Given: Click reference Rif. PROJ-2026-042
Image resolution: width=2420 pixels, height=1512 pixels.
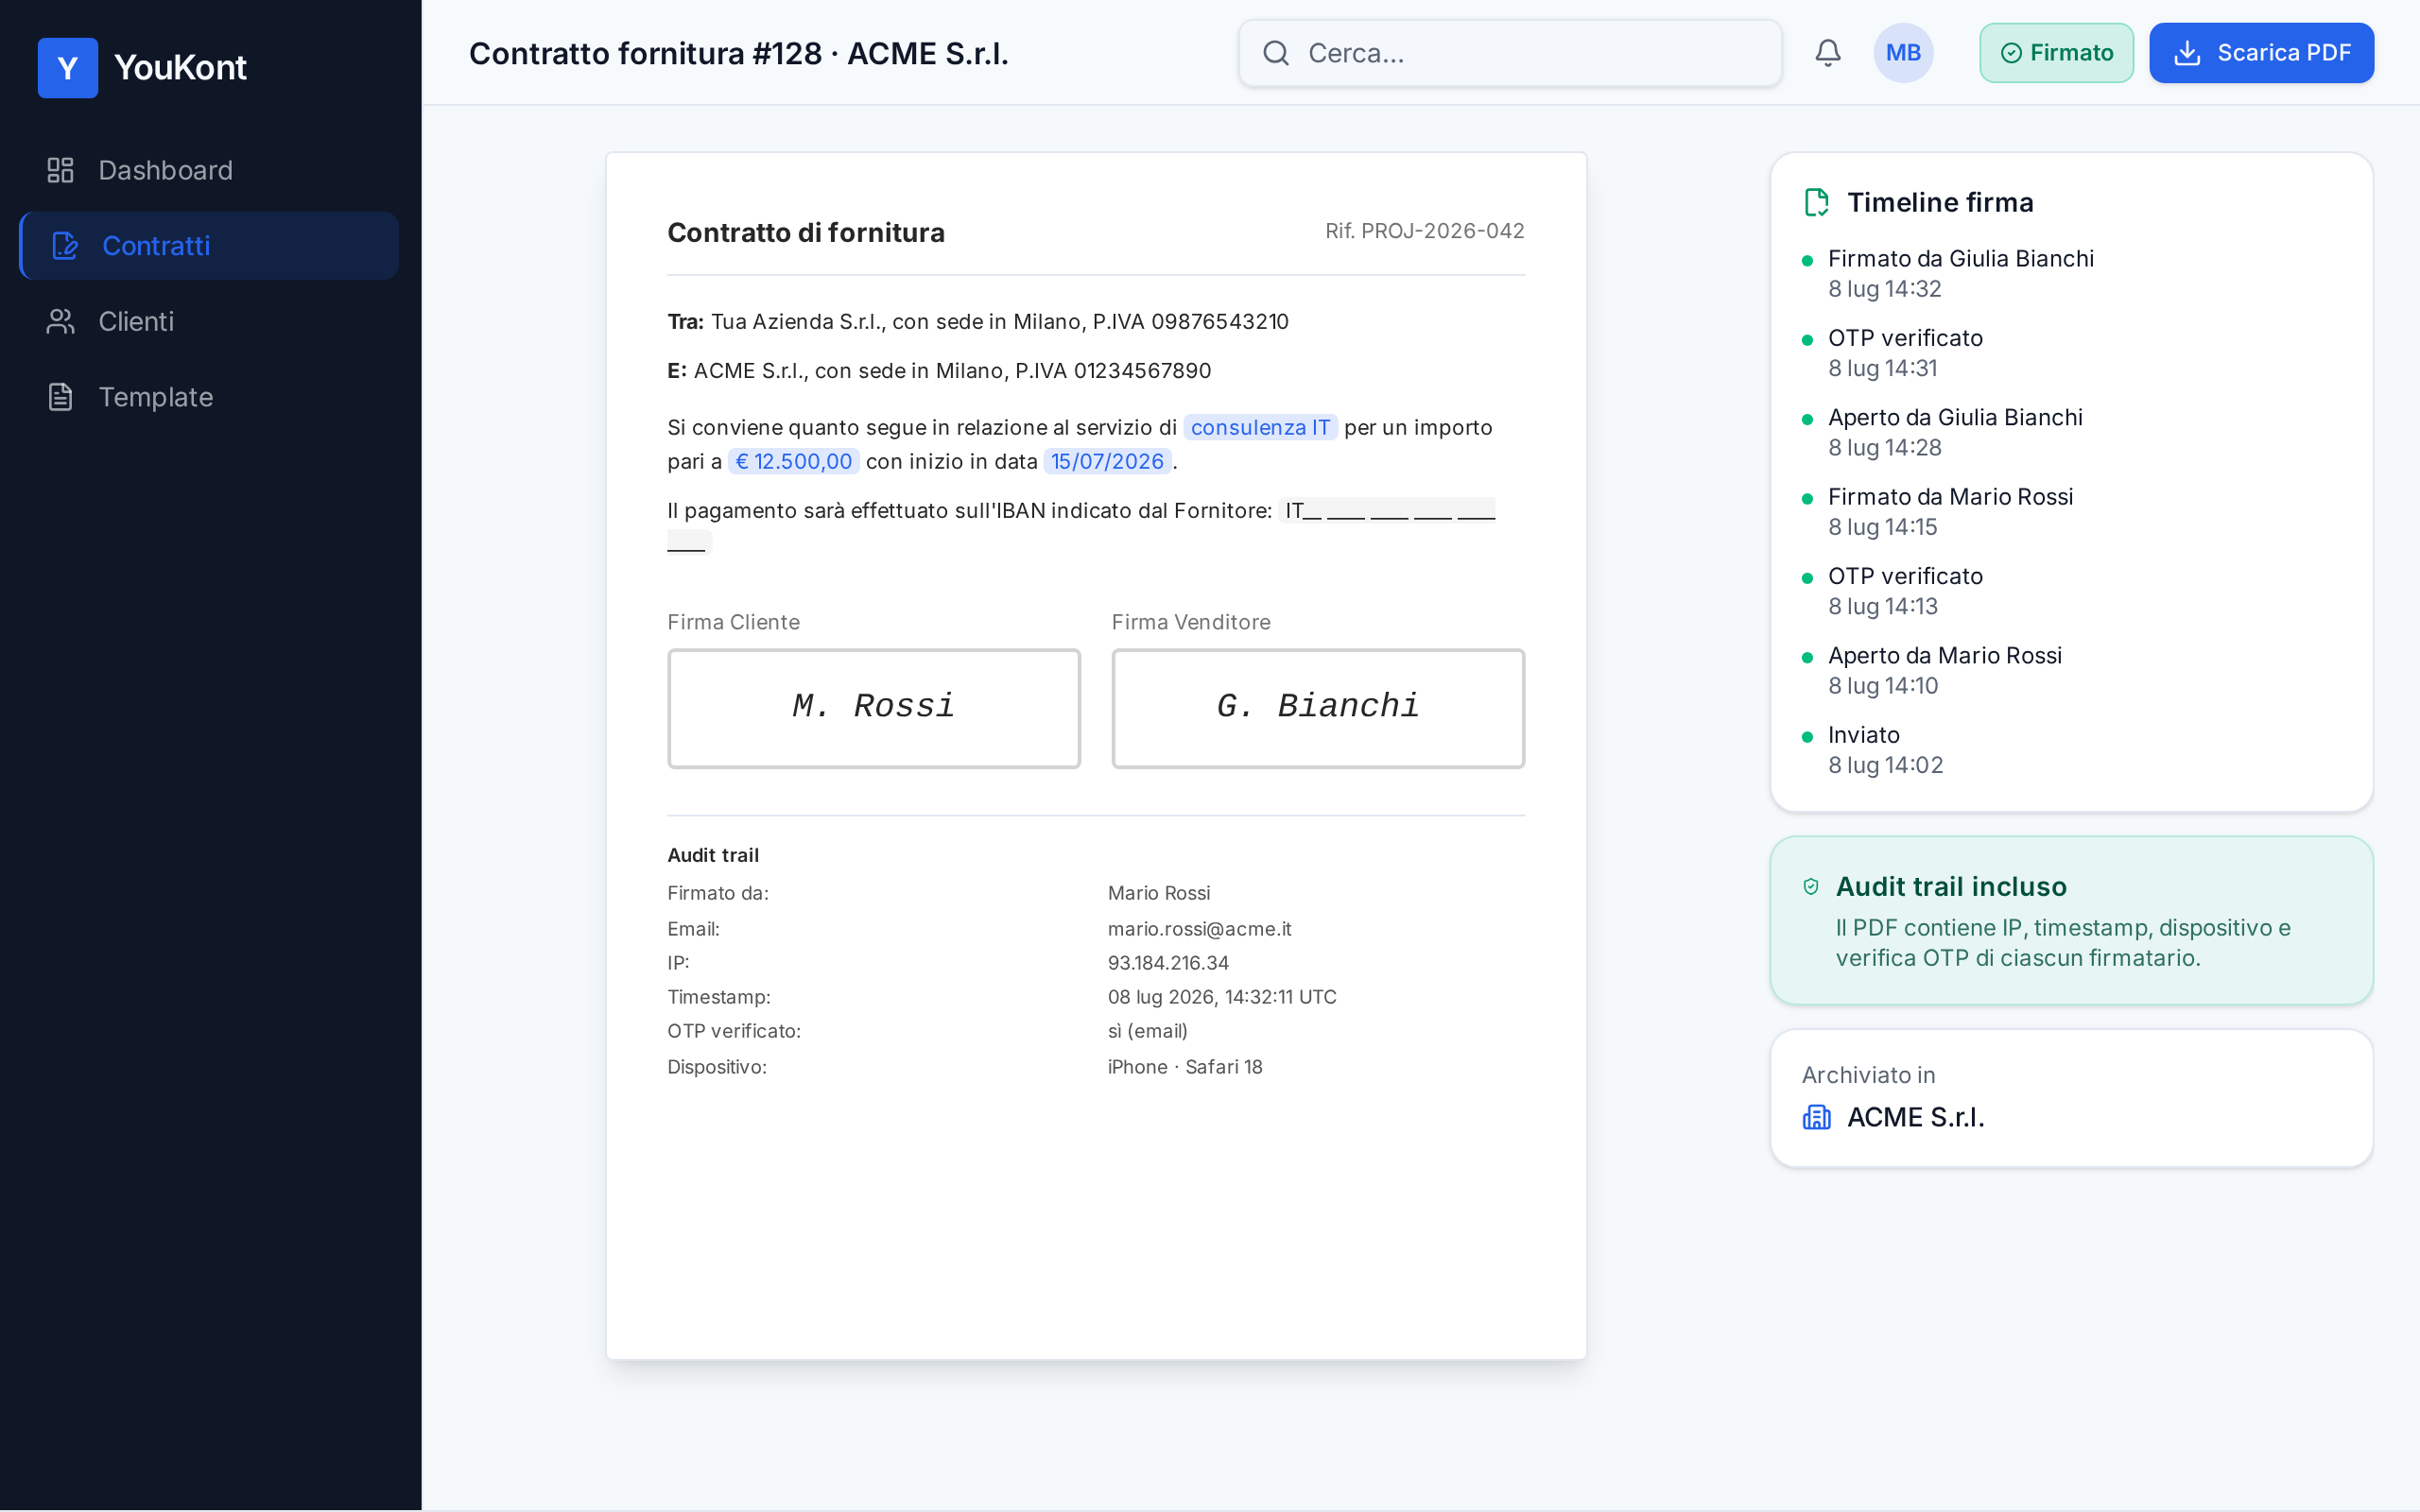Looking at the screenshot, I should click(1424, 231).
